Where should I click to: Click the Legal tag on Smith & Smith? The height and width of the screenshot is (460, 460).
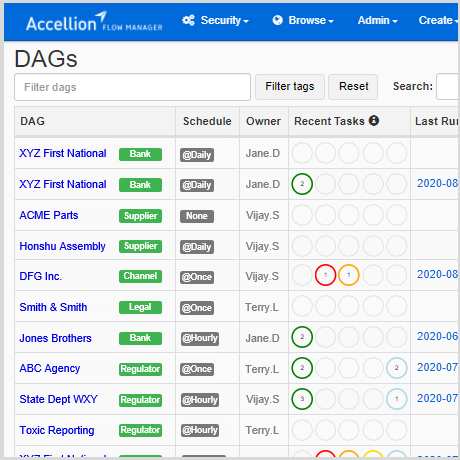(140, 307)
